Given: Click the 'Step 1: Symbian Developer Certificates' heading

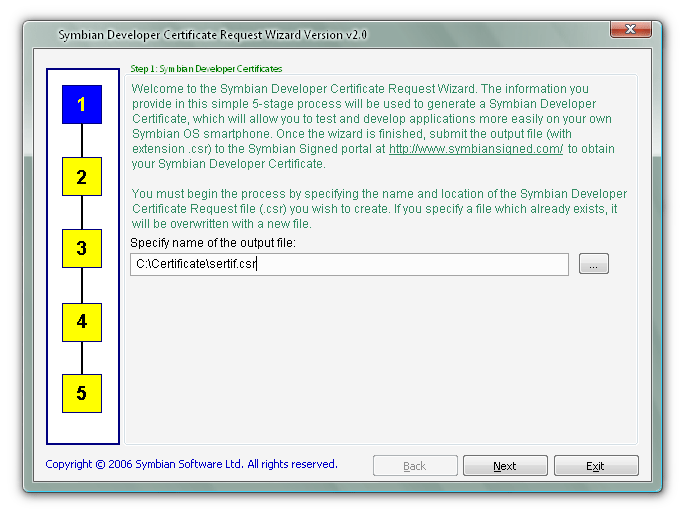Looking at the screenshot, I should [x=206, y=69].
